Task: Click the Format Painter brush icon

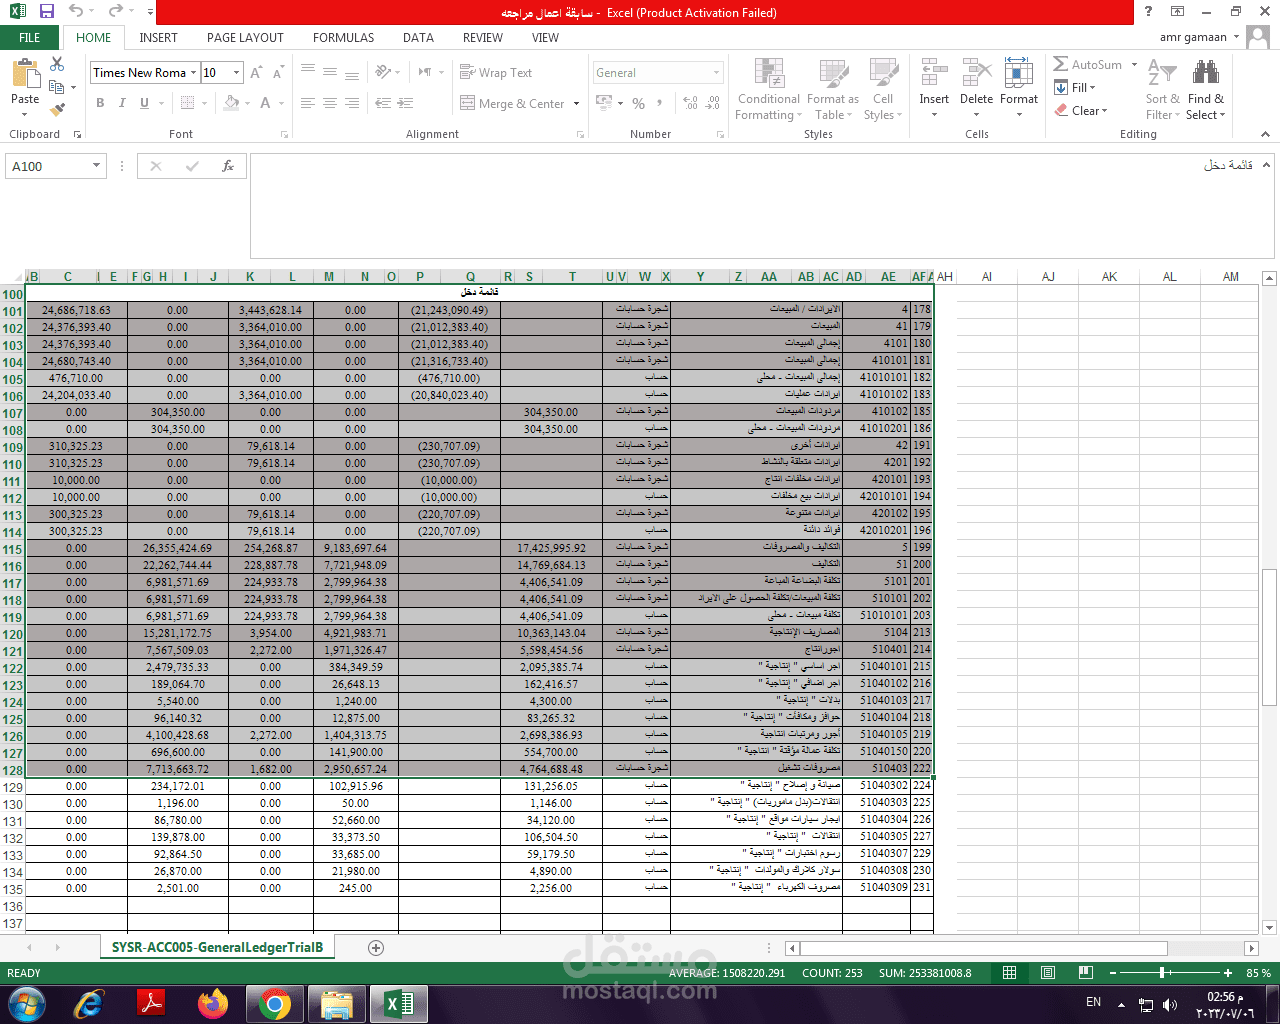Action: tap(57, 108)
